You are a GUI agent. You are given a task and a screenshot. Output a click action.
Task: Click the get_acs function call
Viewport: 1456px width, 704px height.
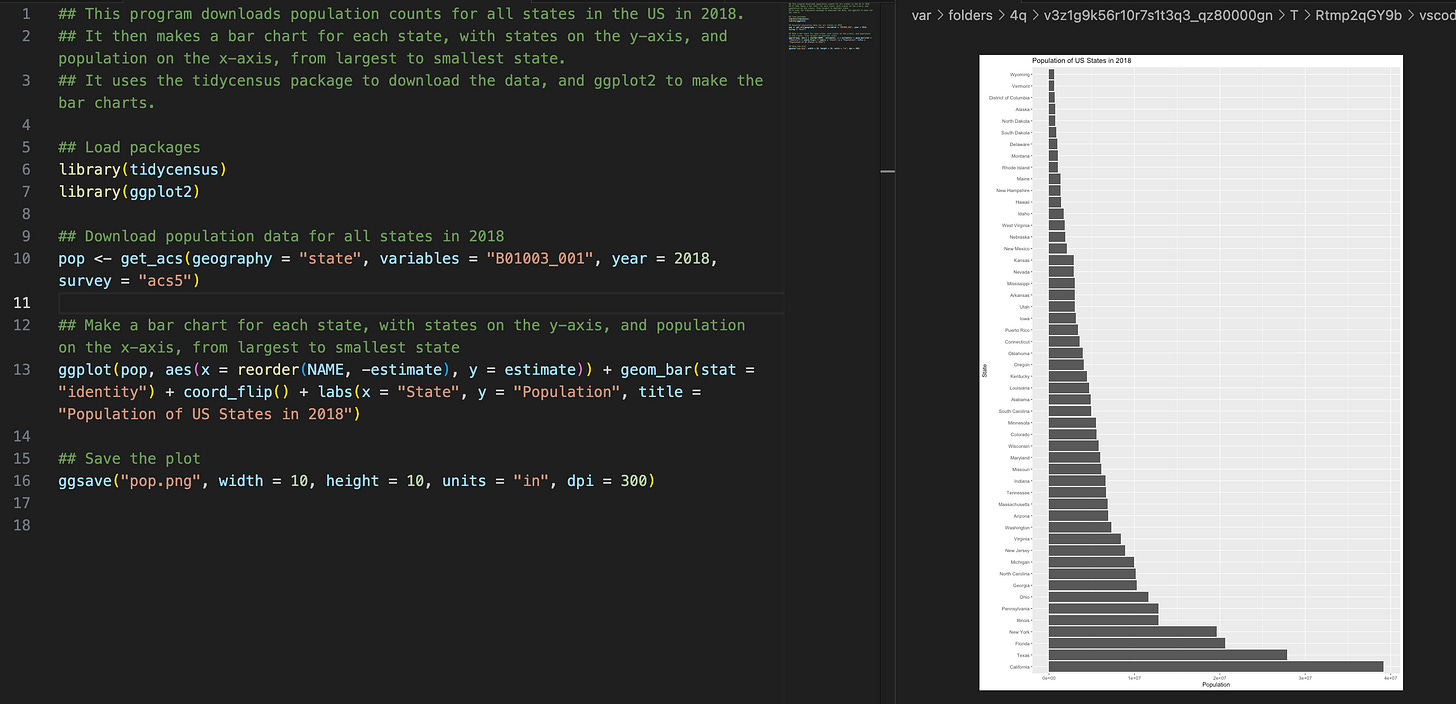pyautogui.click(x=151, y=258)
